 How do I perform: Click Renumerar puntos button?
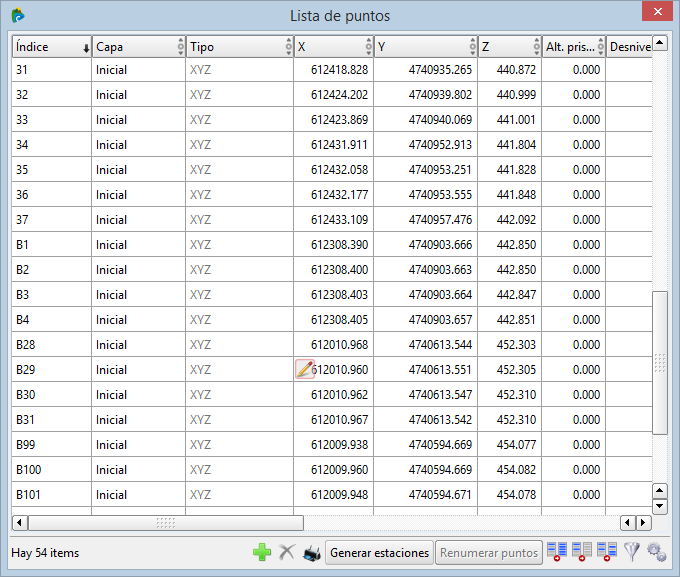(x=489, y=553)
